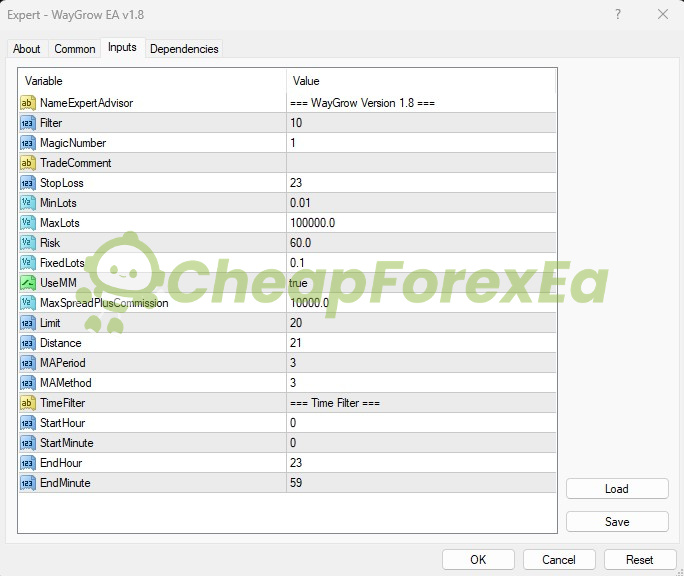This screenshot has width=684, height=576.
Task: Edit the StopLoss value 23
Action: click(421, 183)
